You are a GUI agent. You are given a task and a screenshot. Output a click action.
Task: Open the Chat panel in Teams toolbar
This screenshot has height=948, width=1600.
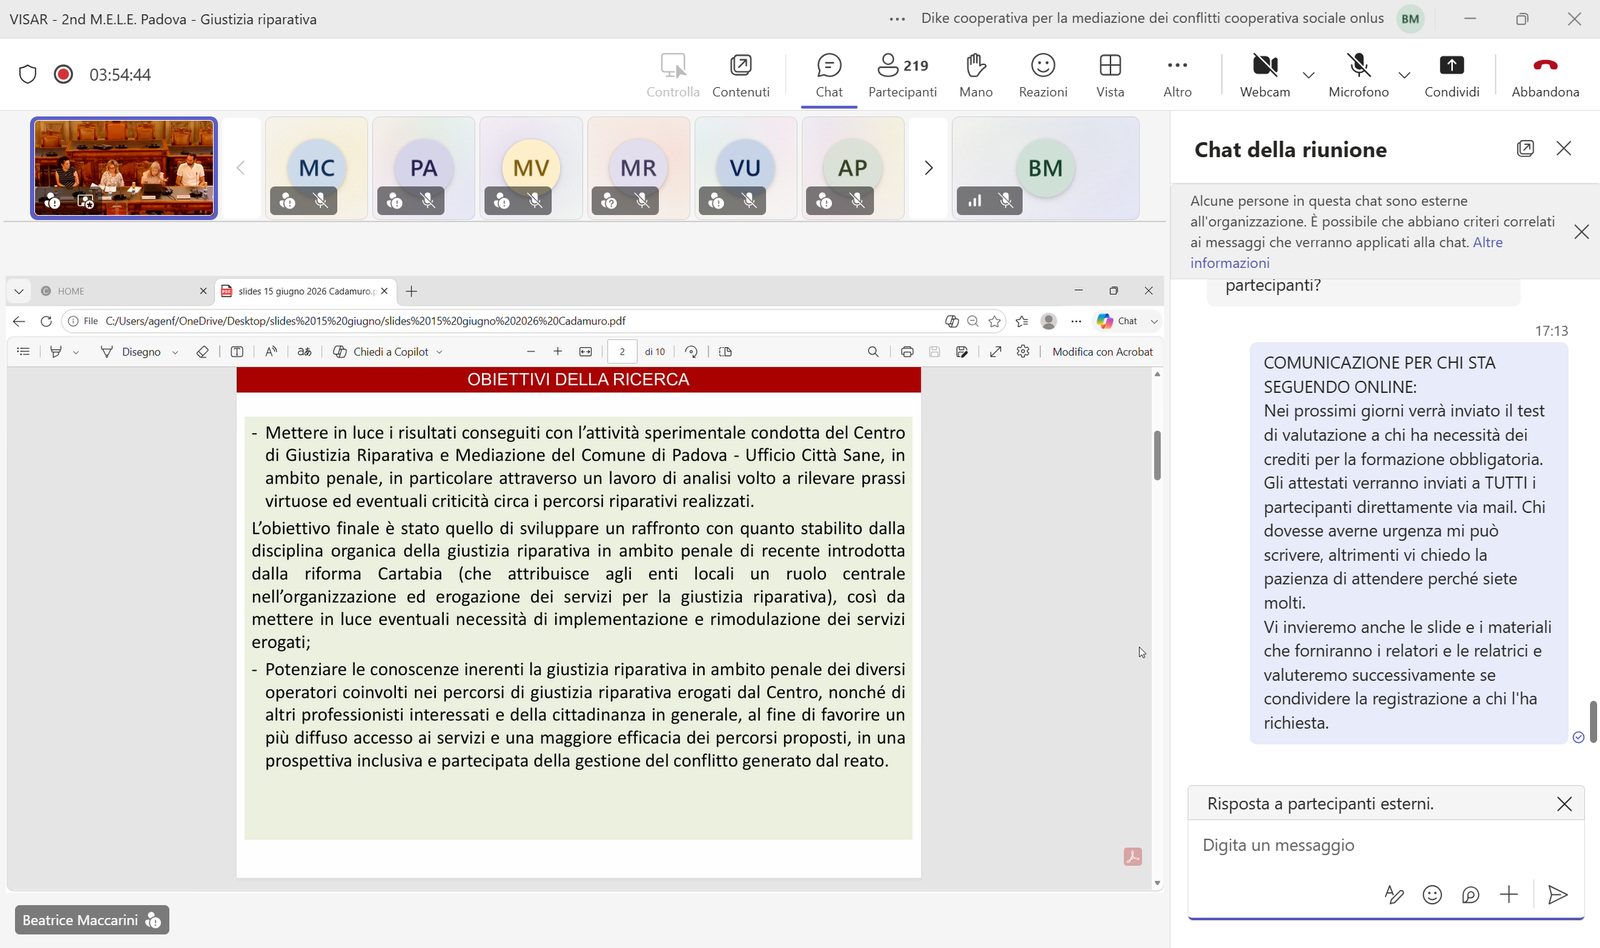coord(829,76)
